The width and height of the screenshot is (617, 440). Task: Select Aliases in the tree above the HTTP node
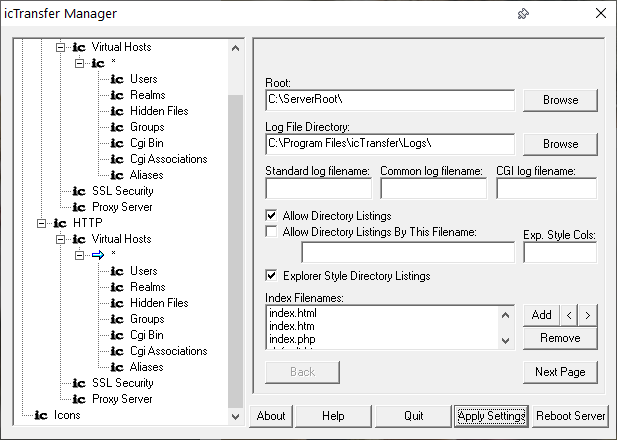click(x=146, y=175)
